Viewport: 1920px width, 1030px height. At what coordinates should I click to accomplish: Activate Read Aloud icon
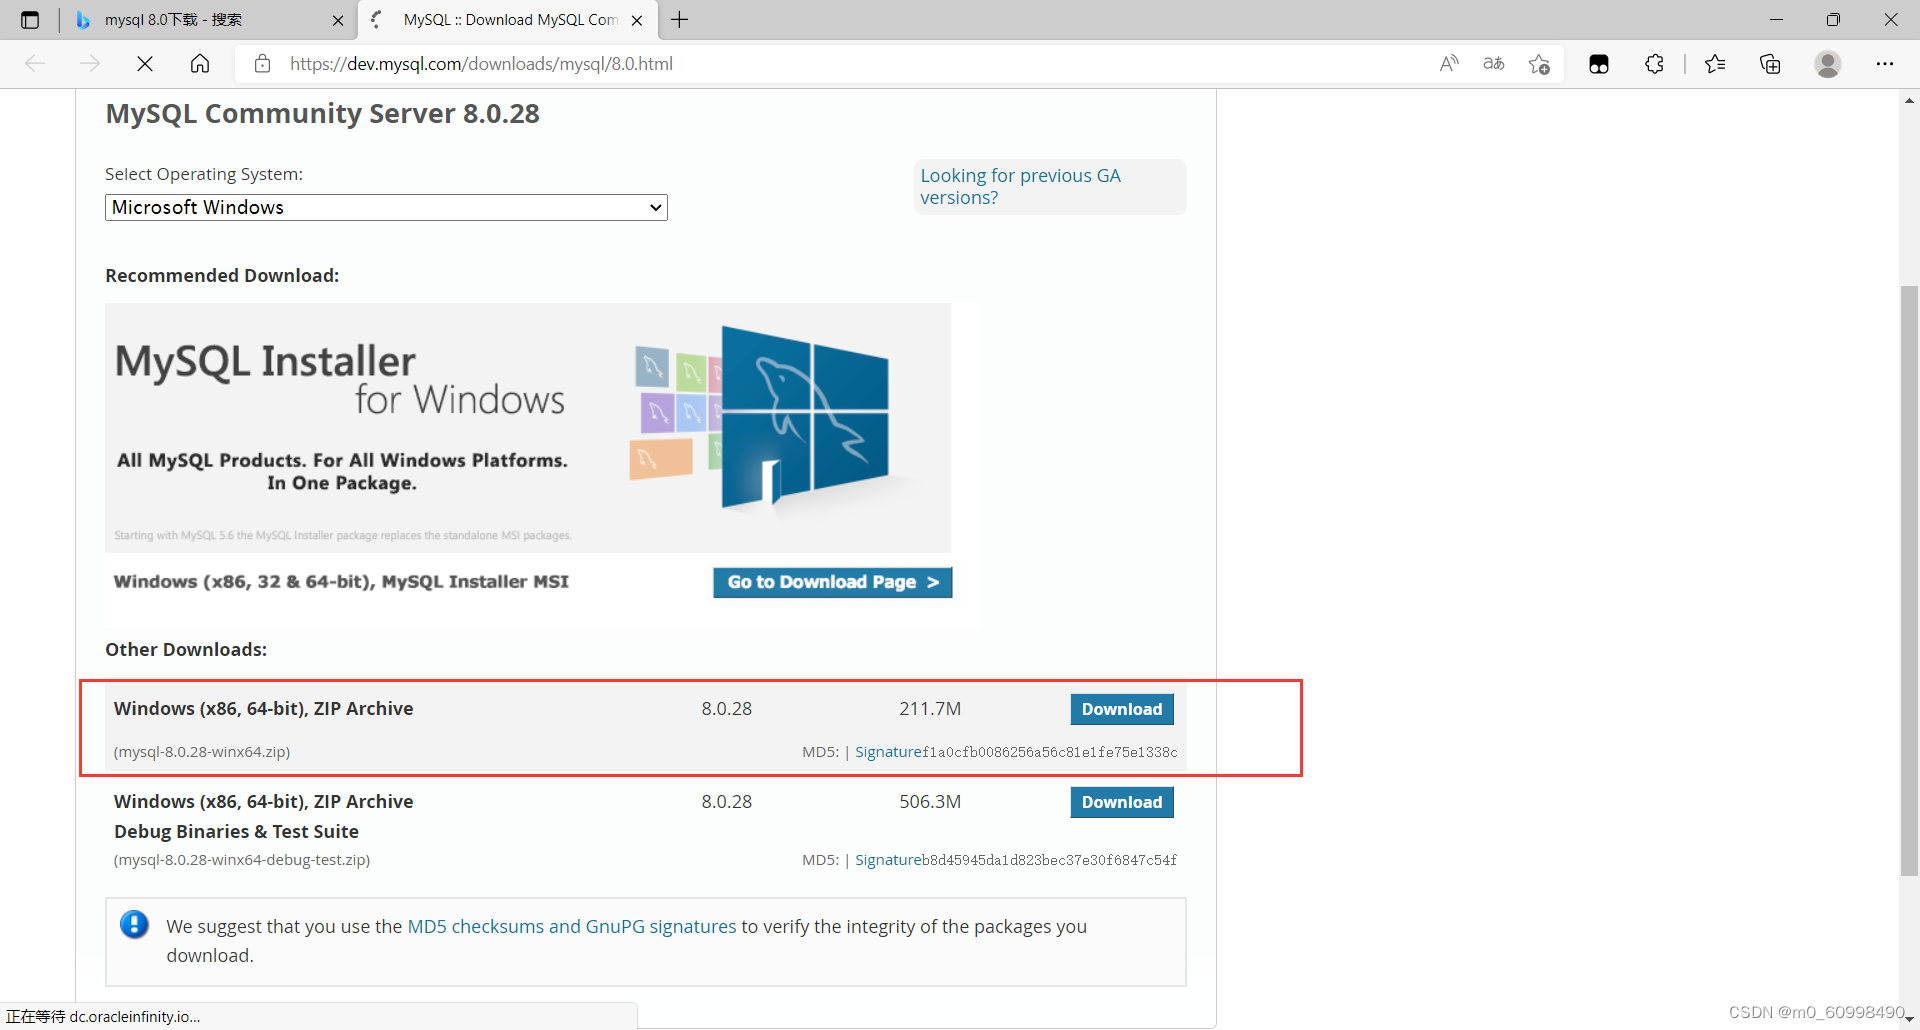click(x=1449, y=64)
